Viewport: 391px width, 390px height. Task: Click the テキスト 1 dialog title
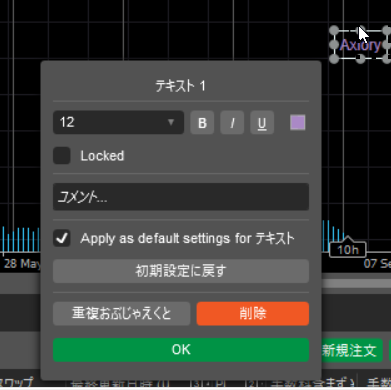pyautogui.click(x=181, y=86)
